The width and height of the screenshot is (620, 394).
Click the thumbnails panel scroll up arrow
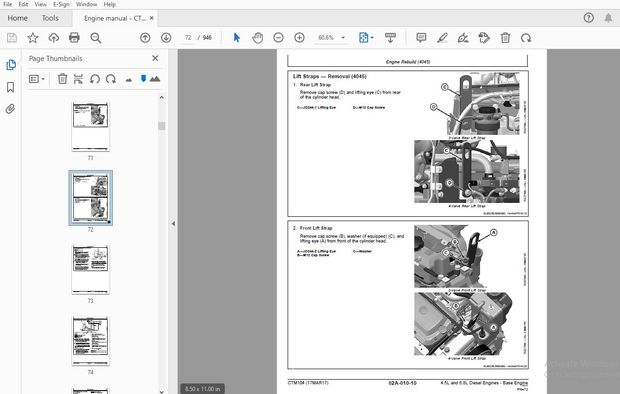(161, 97)
